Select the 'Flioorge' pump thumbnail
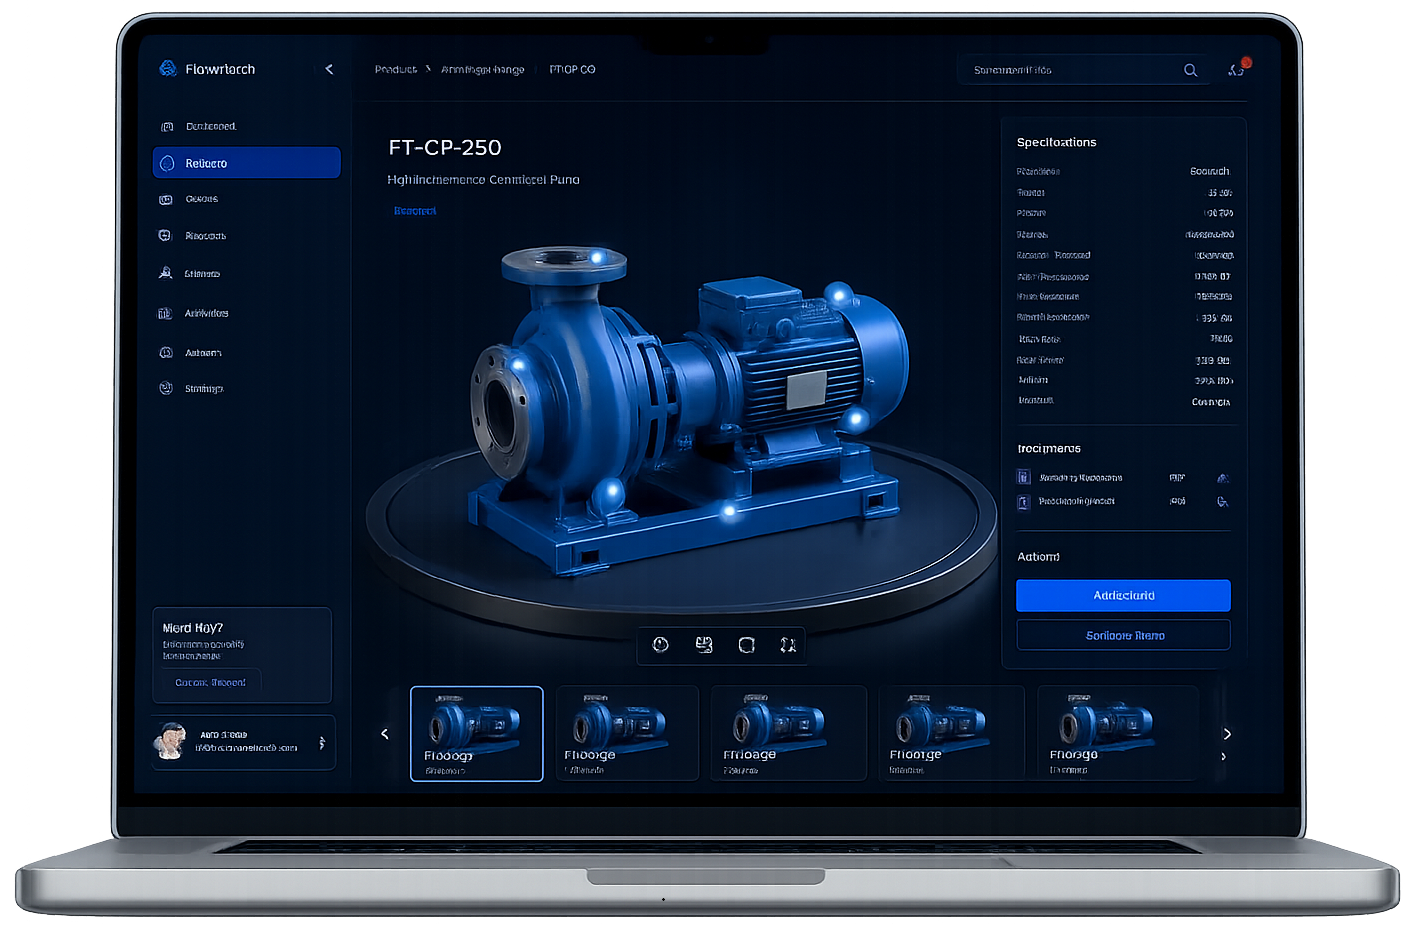 951,733
